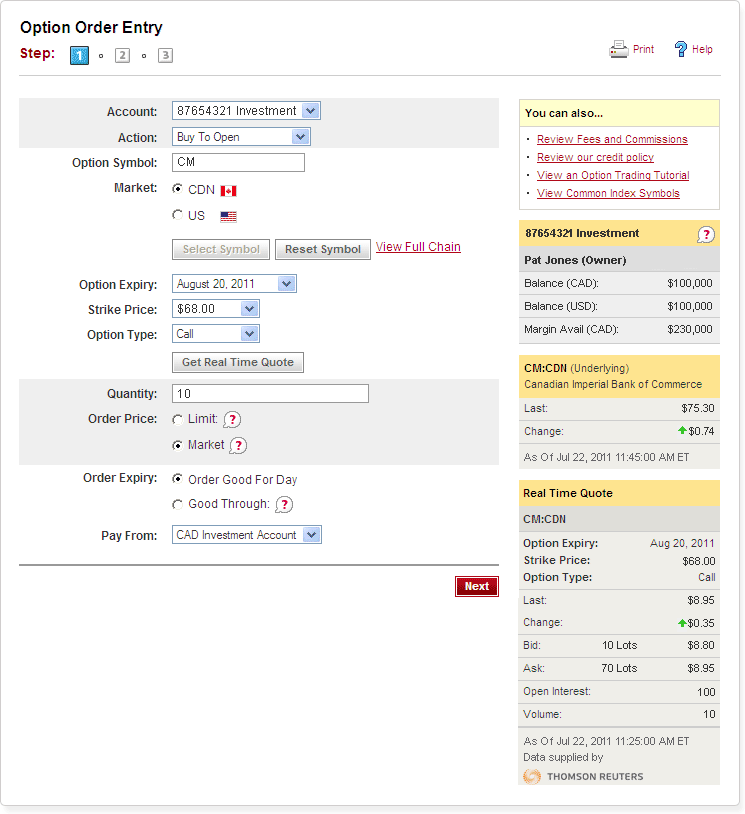The image size is (745, 814).
Task: Click the printer icon
Action: point(618,49)
